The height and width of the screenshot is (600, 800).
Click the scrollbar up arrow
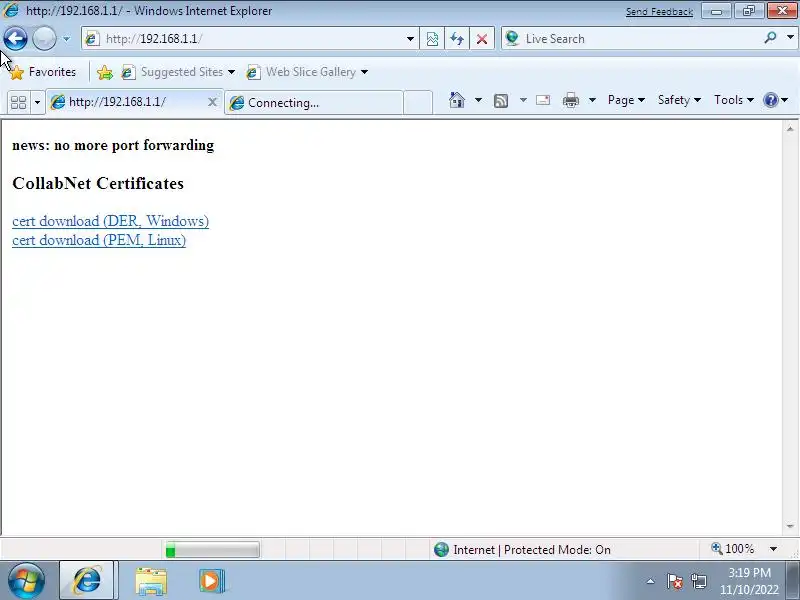pos(790,129)
